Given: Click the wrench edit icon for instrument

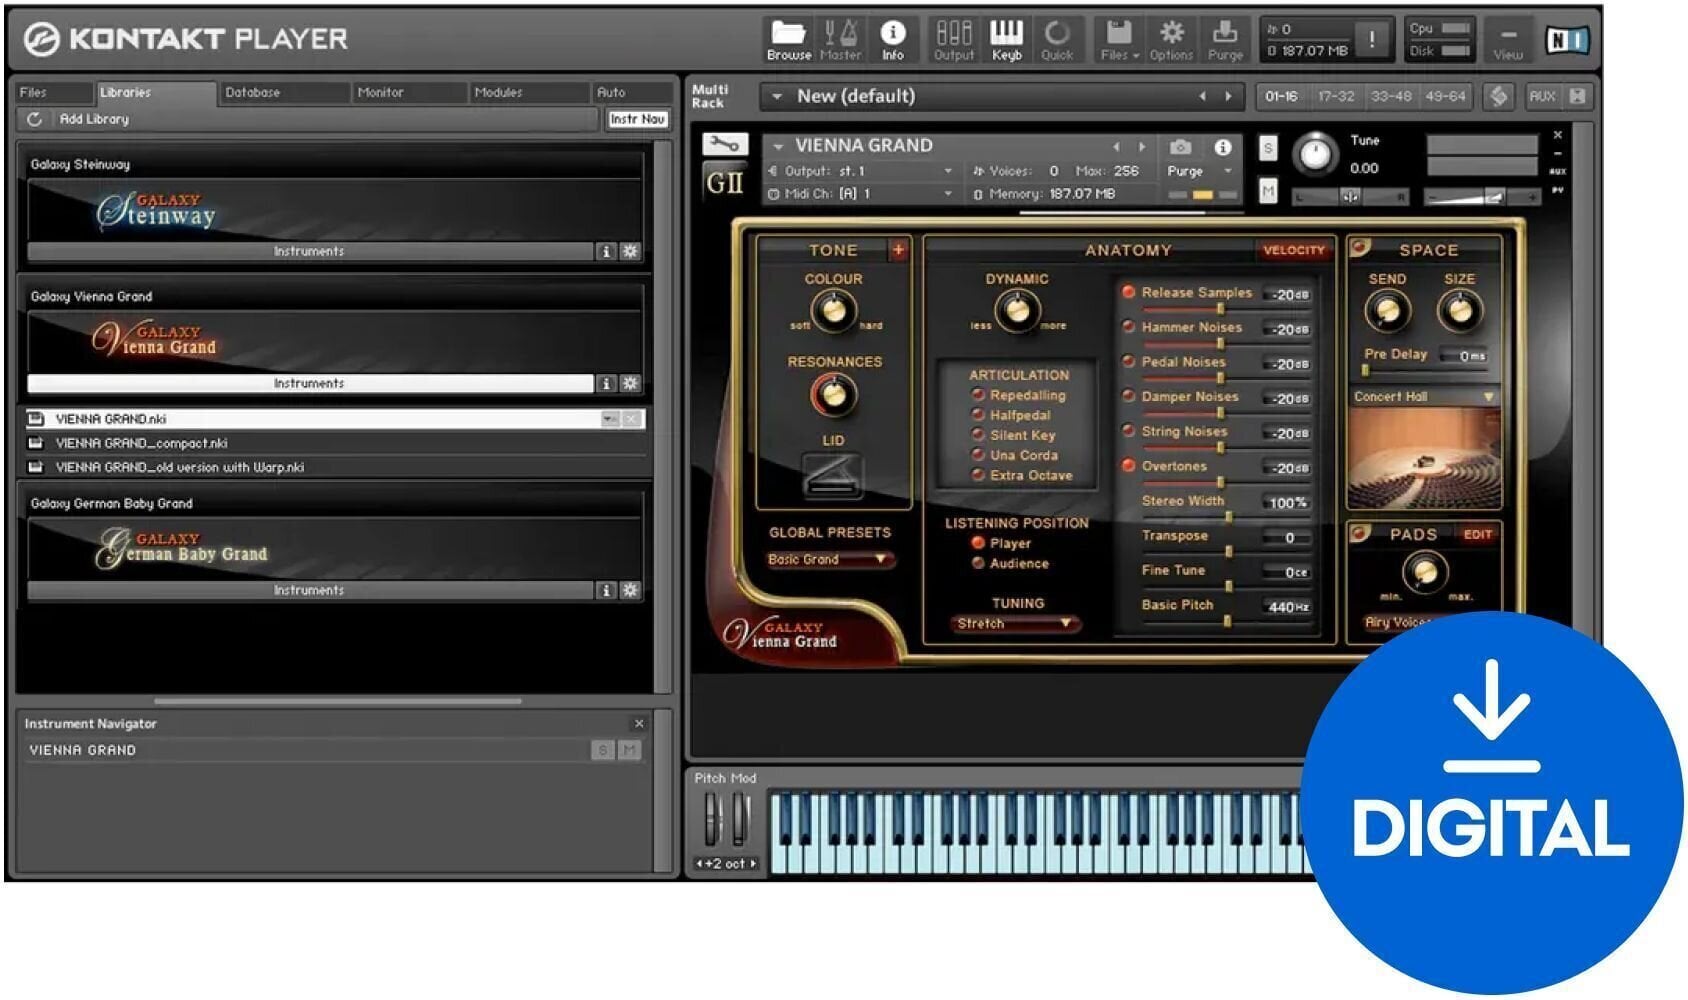Looking at the screenshot, I should click(724, 145).
